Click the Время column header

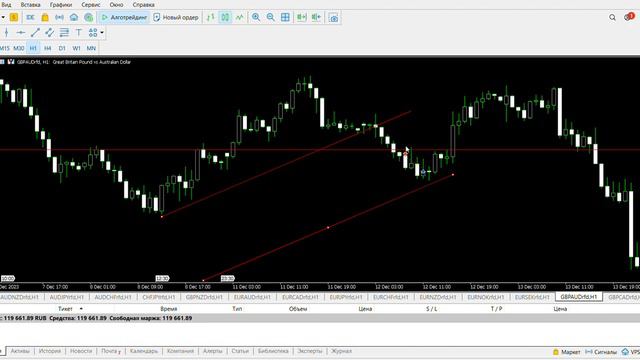point(169,309)
